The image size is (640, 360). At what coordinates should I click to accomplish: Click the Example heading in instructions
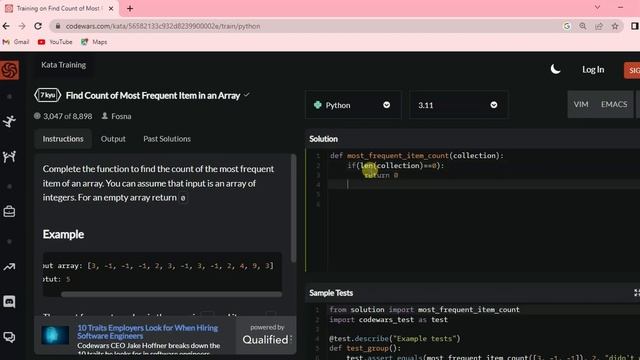[63, 234]
